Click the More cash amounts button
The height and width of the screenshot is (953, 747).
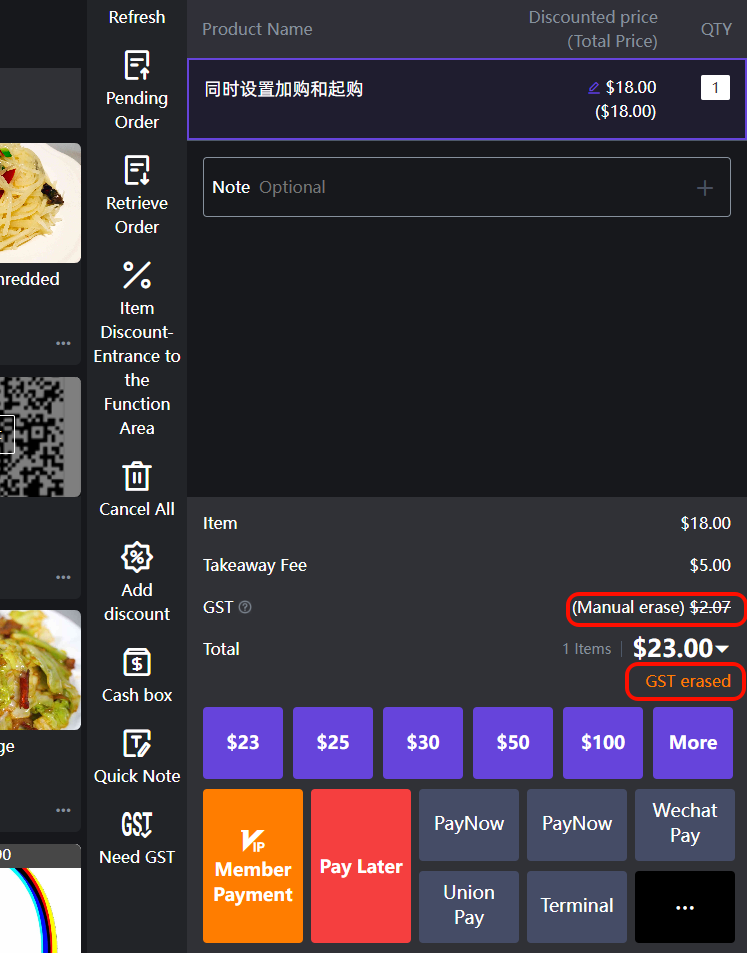pos(693,743)
